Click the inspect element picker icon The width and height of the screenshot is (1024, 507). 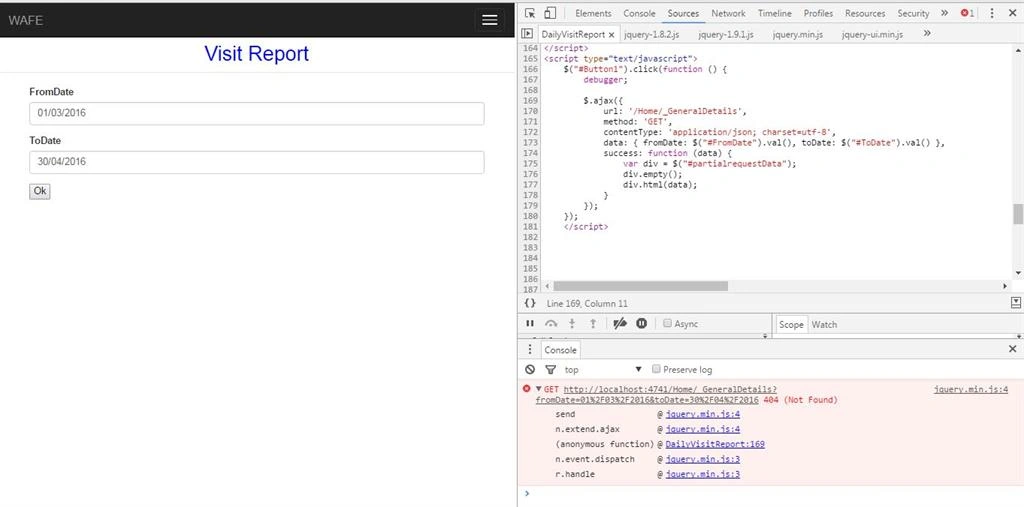pyautogui.click(x=530, y=13)
